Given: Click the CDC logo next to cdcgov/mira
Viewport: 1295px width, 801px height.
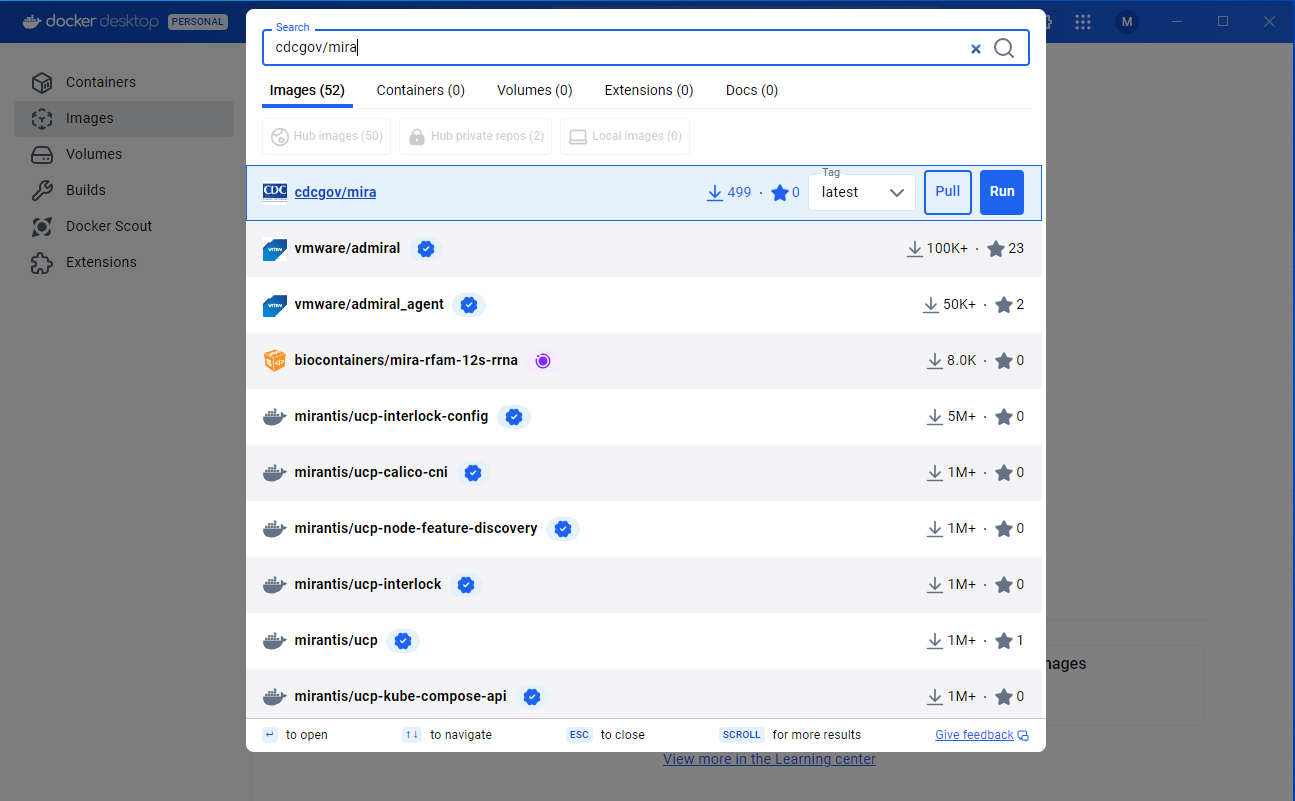Looking at the screenshot, I should (x=275, y=192).
